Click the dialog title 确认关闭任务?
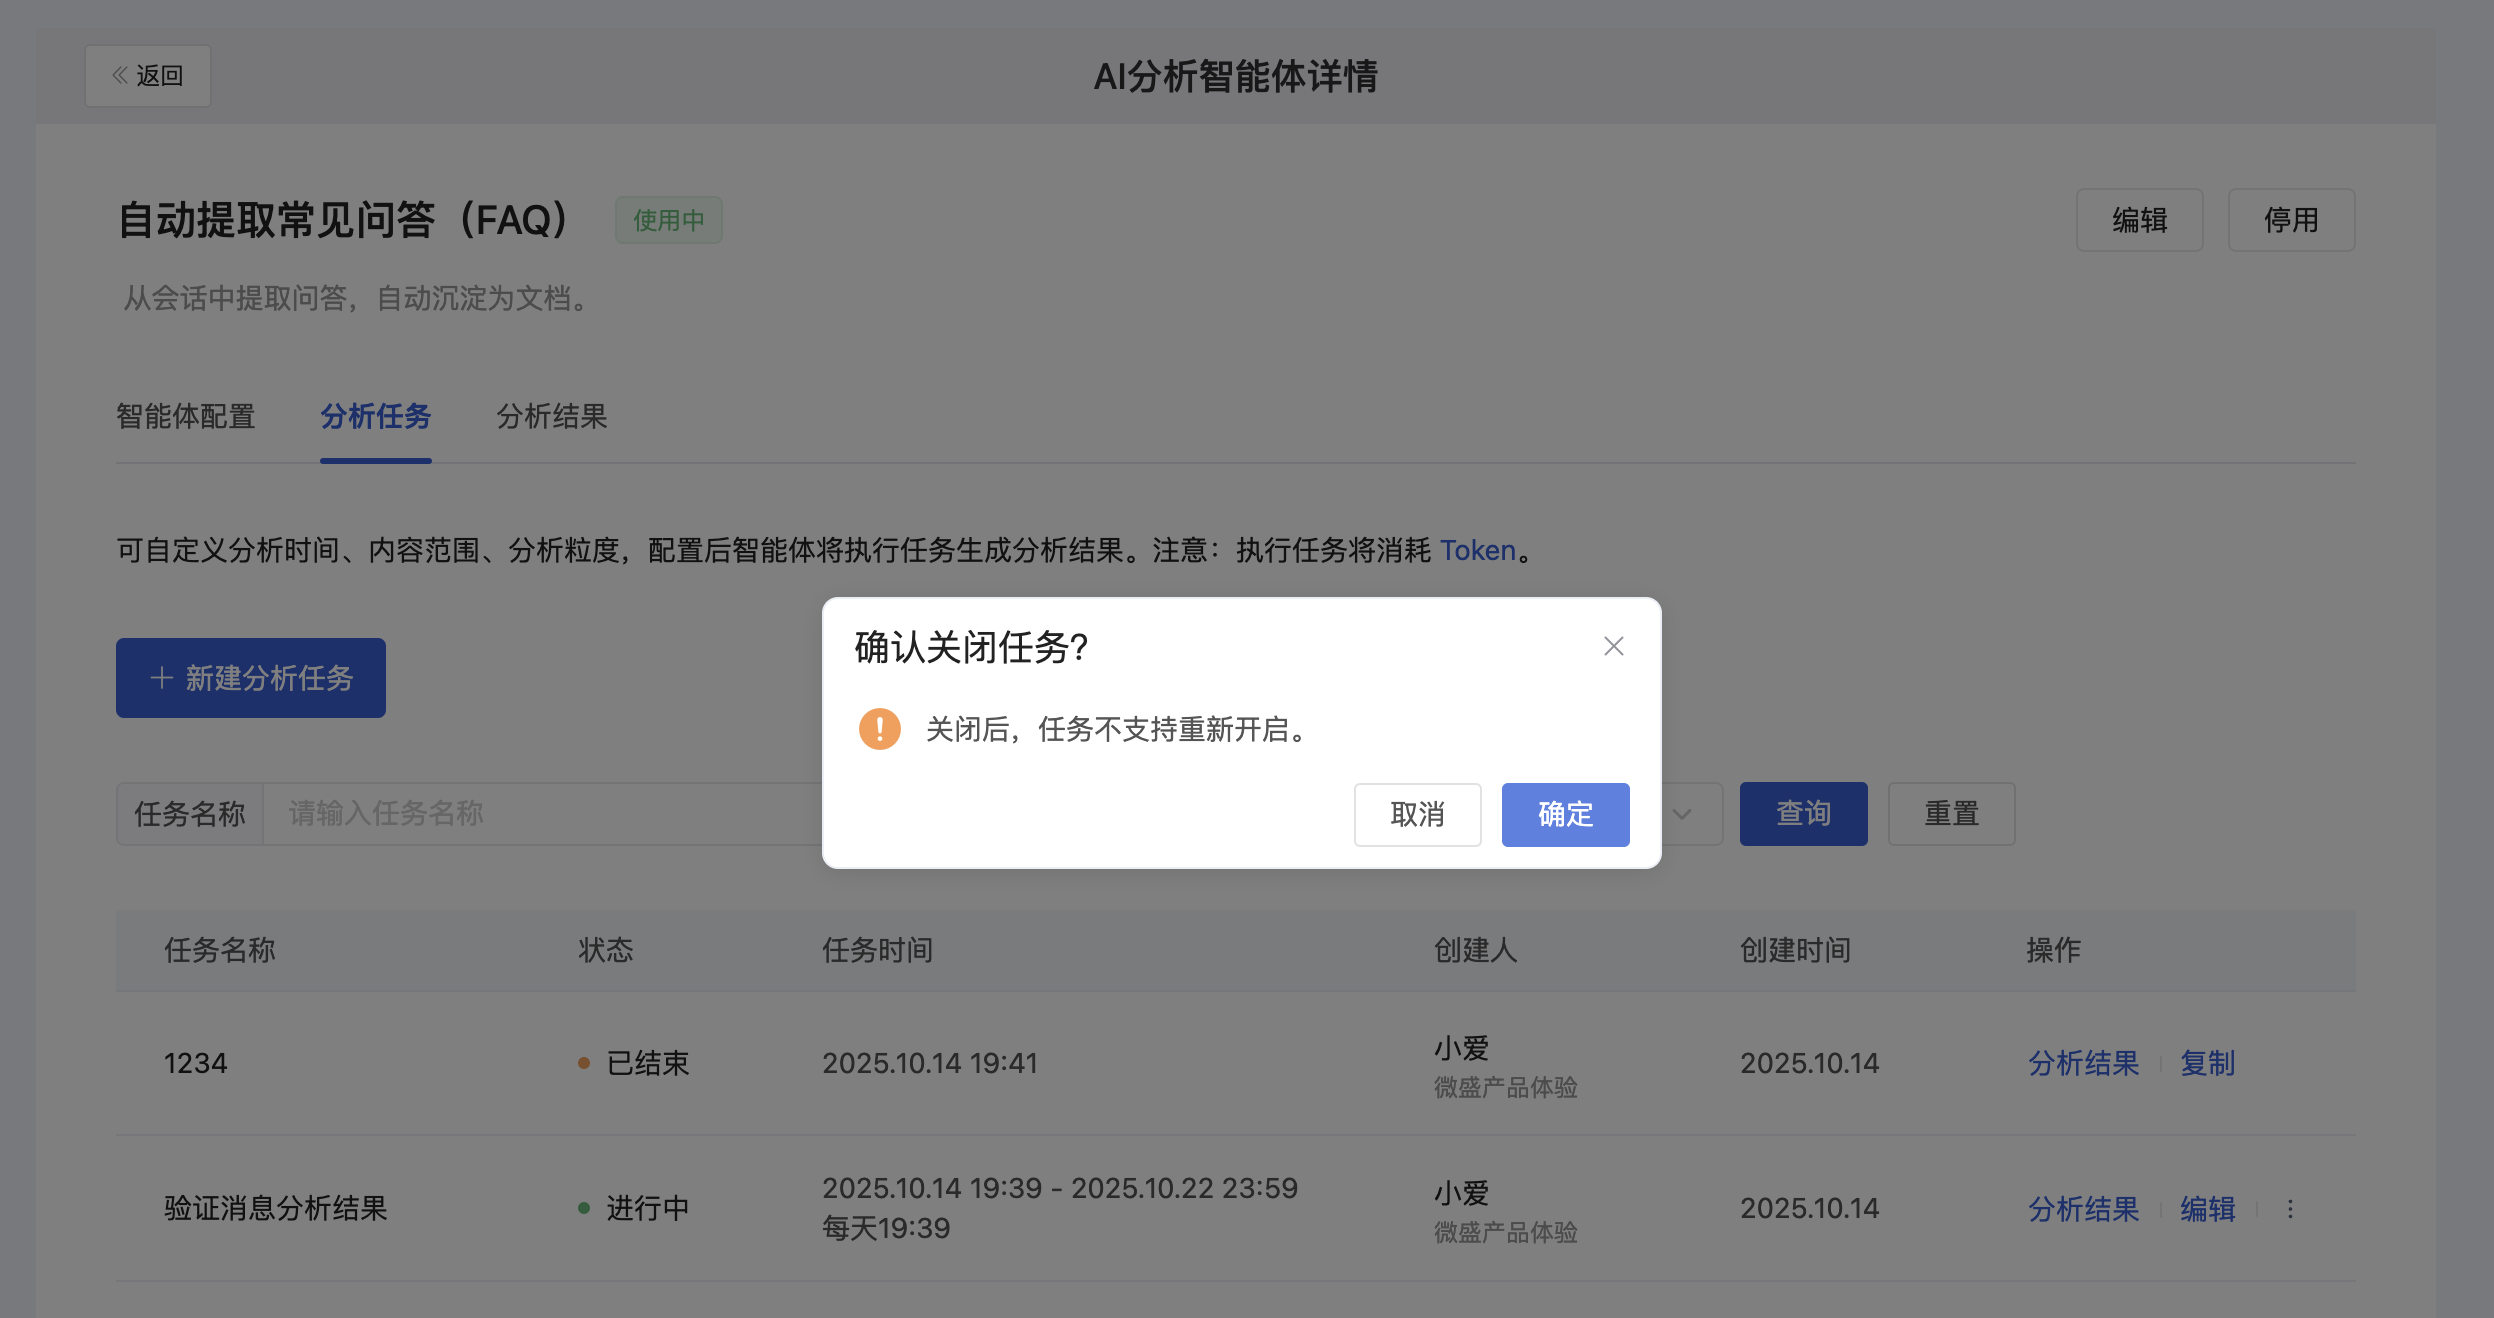The width and height of the screenshot is (2494, 1318). click(x=971, y=647)
